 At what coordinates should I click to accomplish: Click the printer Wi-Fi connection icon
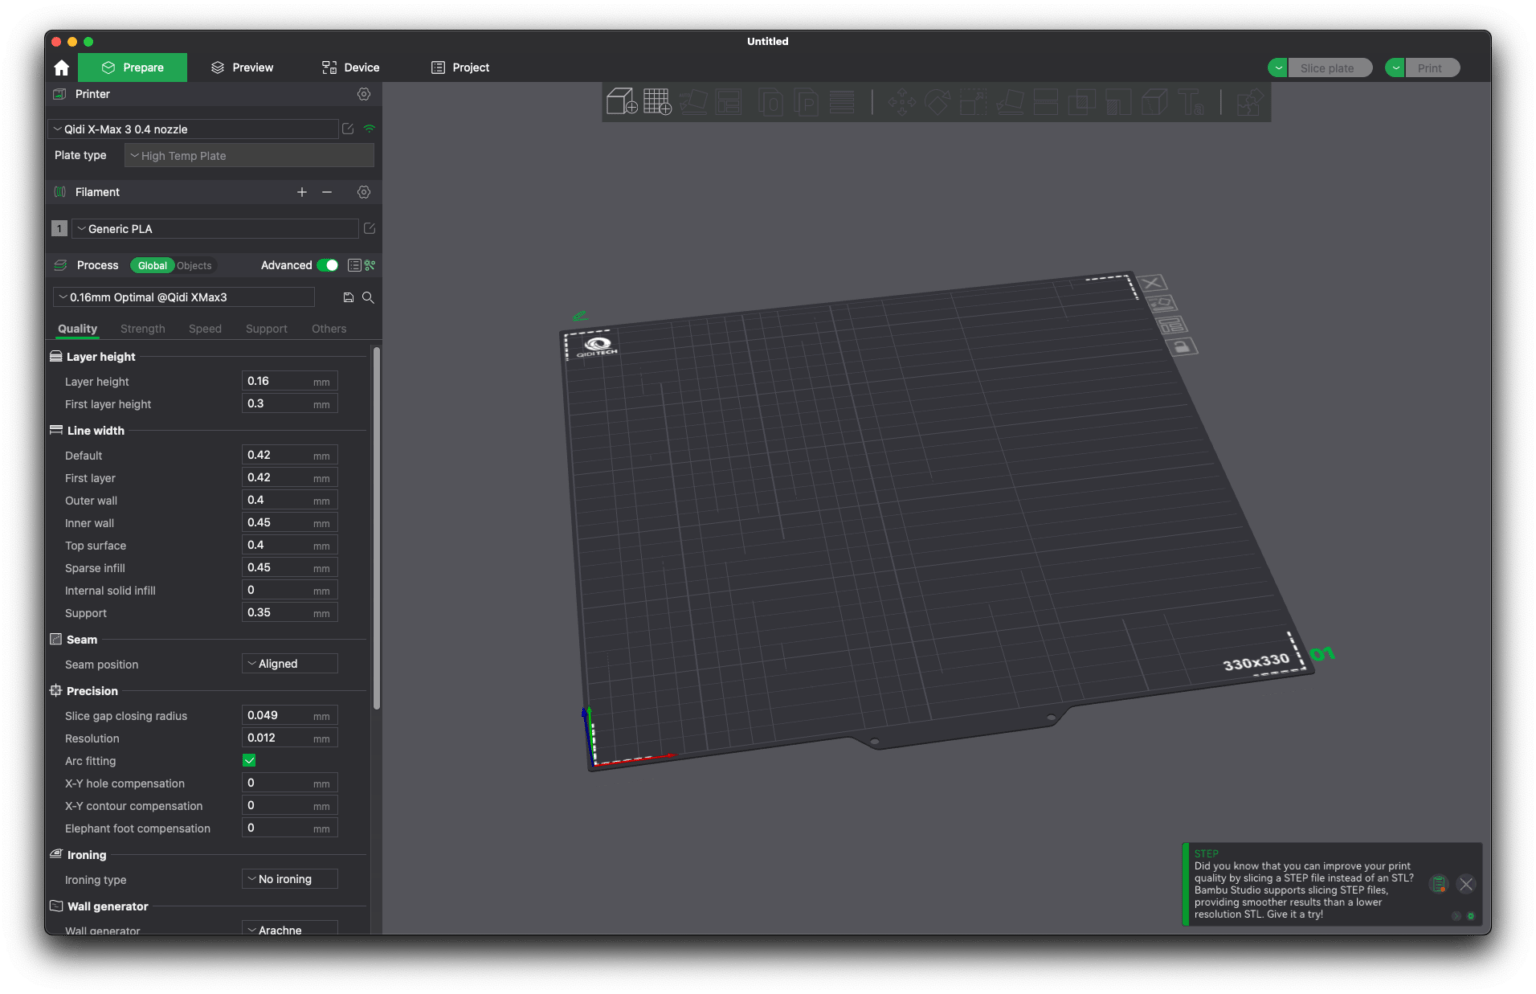[x=369, y=129]
